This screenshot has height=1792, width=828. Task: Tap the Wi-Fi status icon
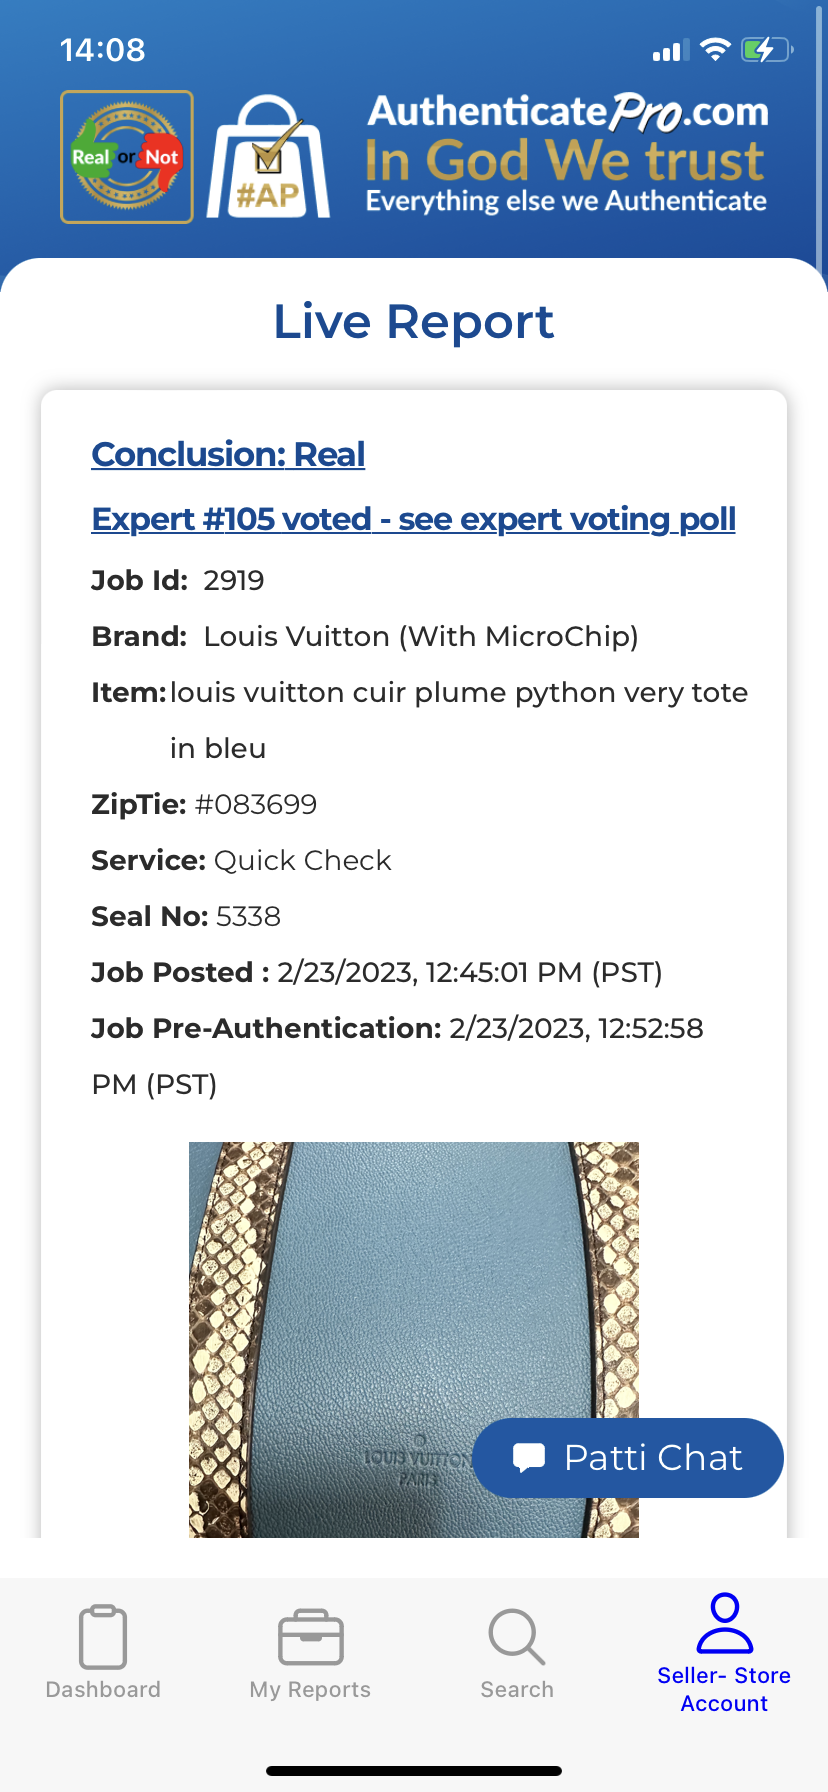click(x=714, y=49)
